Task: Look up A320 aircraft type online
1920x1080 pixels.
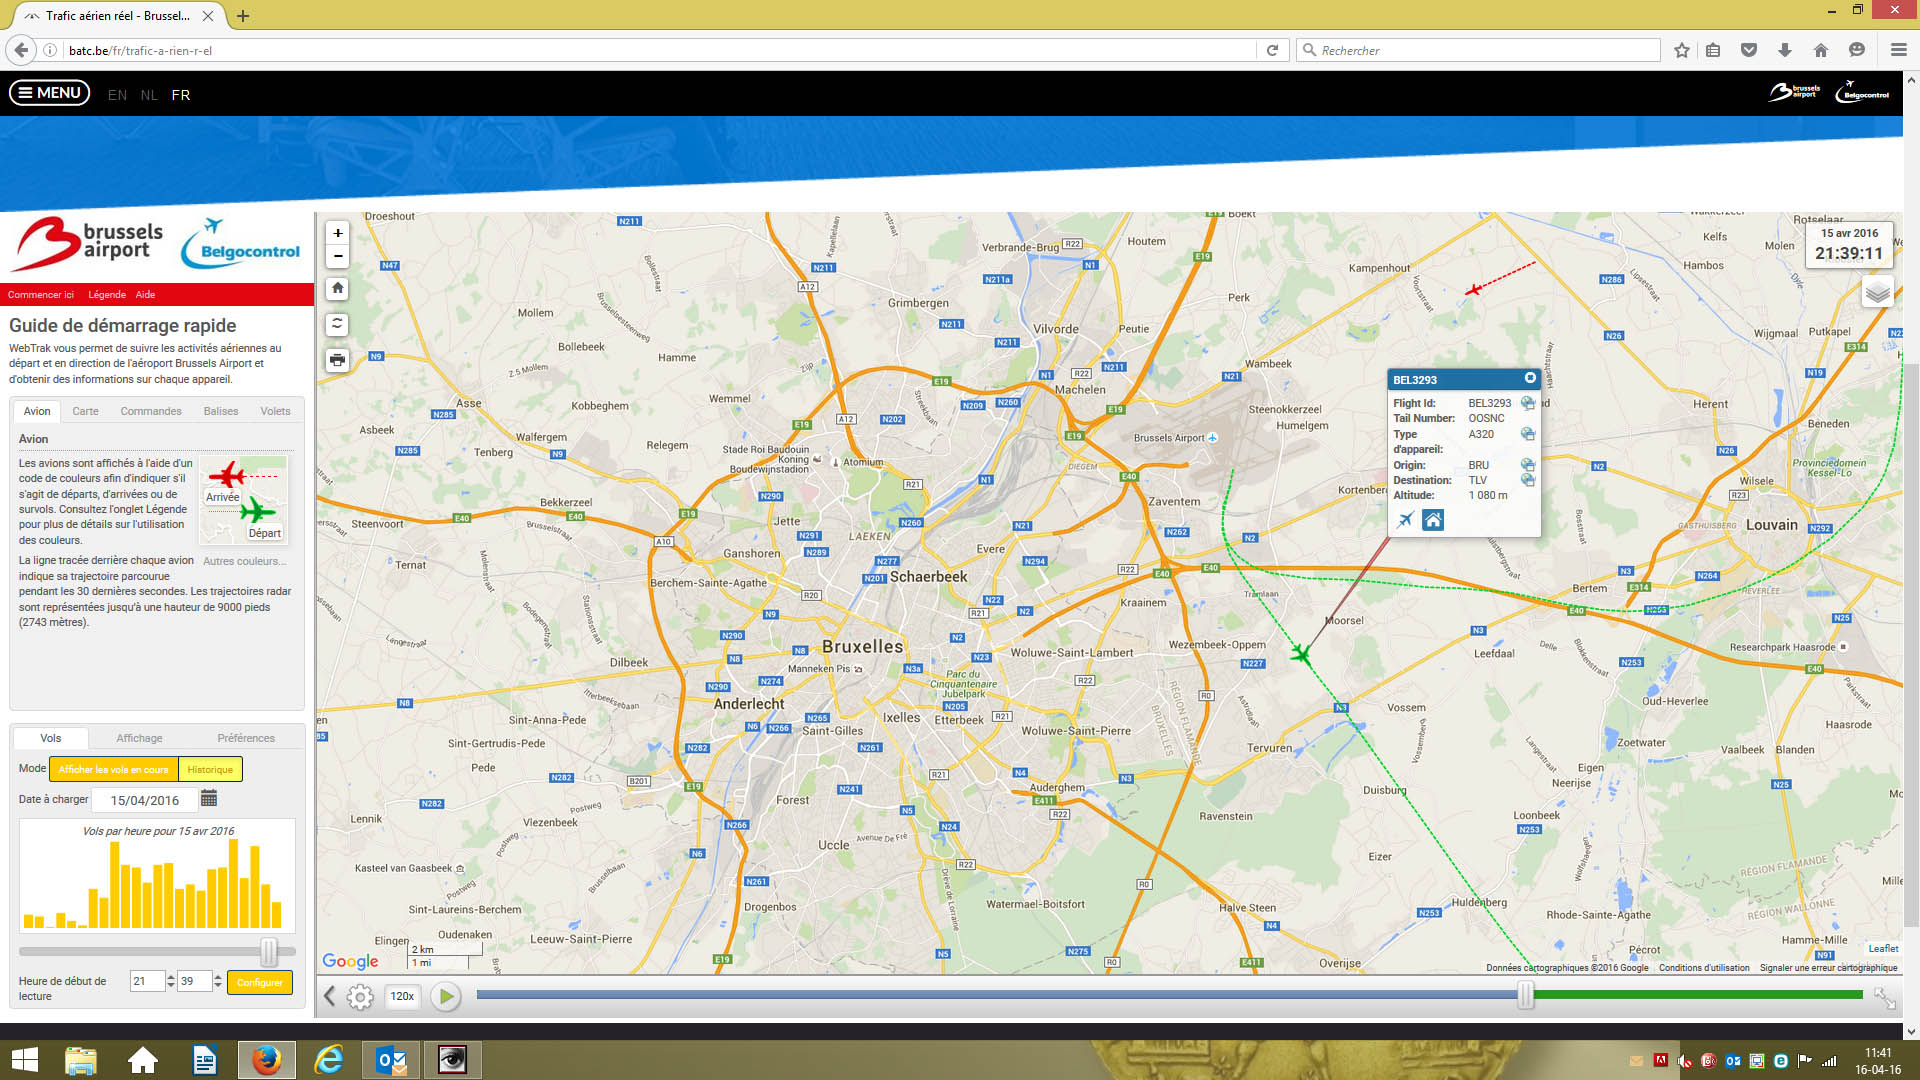Action: tap(1528, 434)
